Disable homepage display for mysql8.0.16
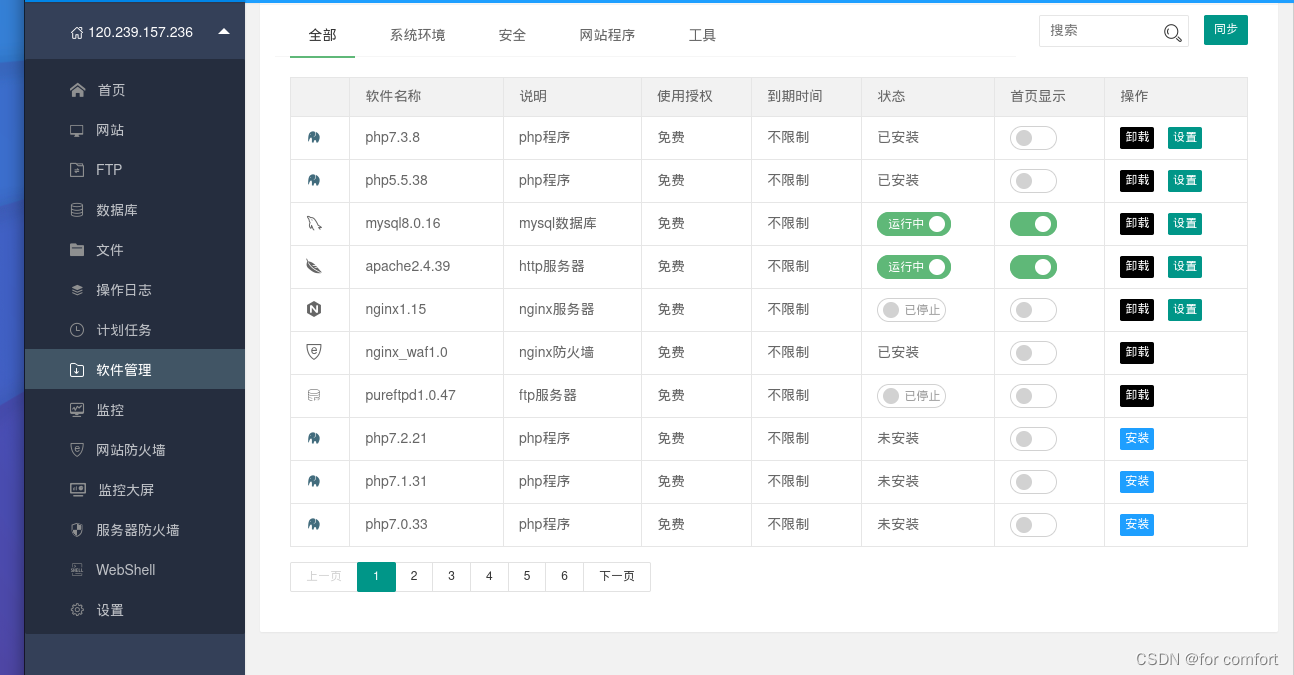 point(1033,224)
